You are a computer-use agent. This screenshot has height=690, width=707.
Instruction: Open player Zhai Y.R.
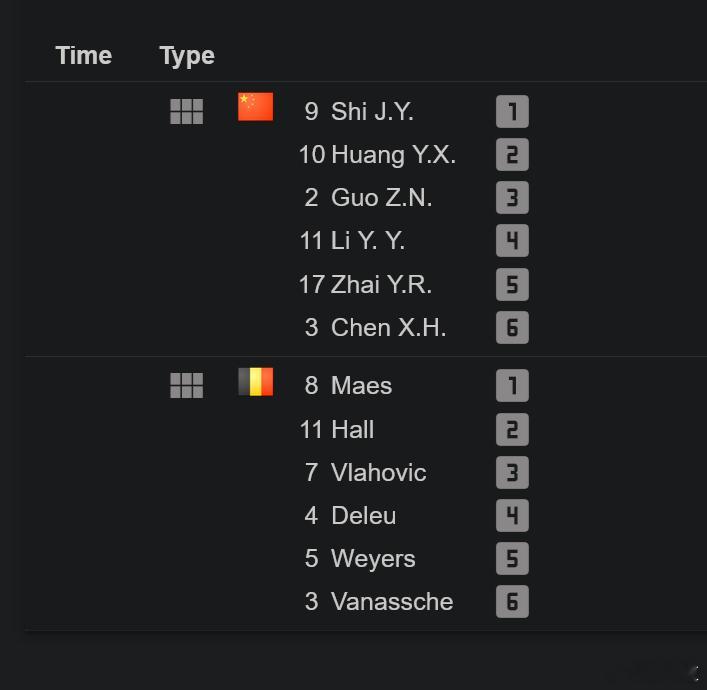[x=381, y=285]
